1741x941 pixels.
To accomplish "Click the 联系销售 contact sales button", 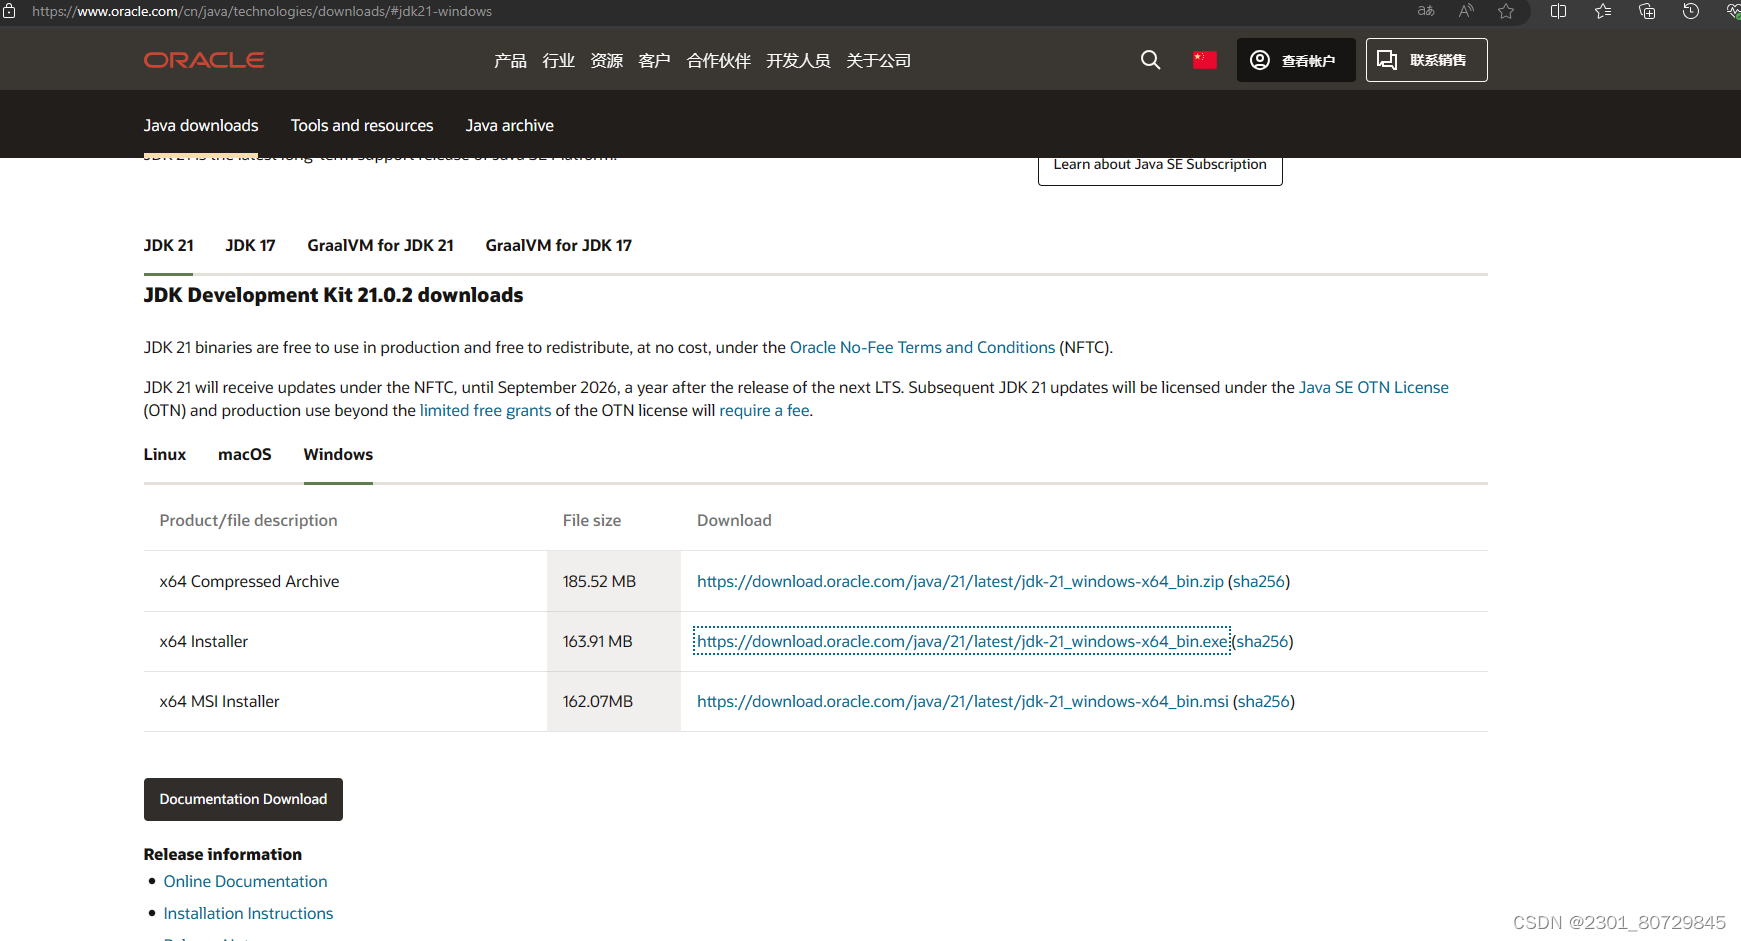I will tap(1426, 60).
